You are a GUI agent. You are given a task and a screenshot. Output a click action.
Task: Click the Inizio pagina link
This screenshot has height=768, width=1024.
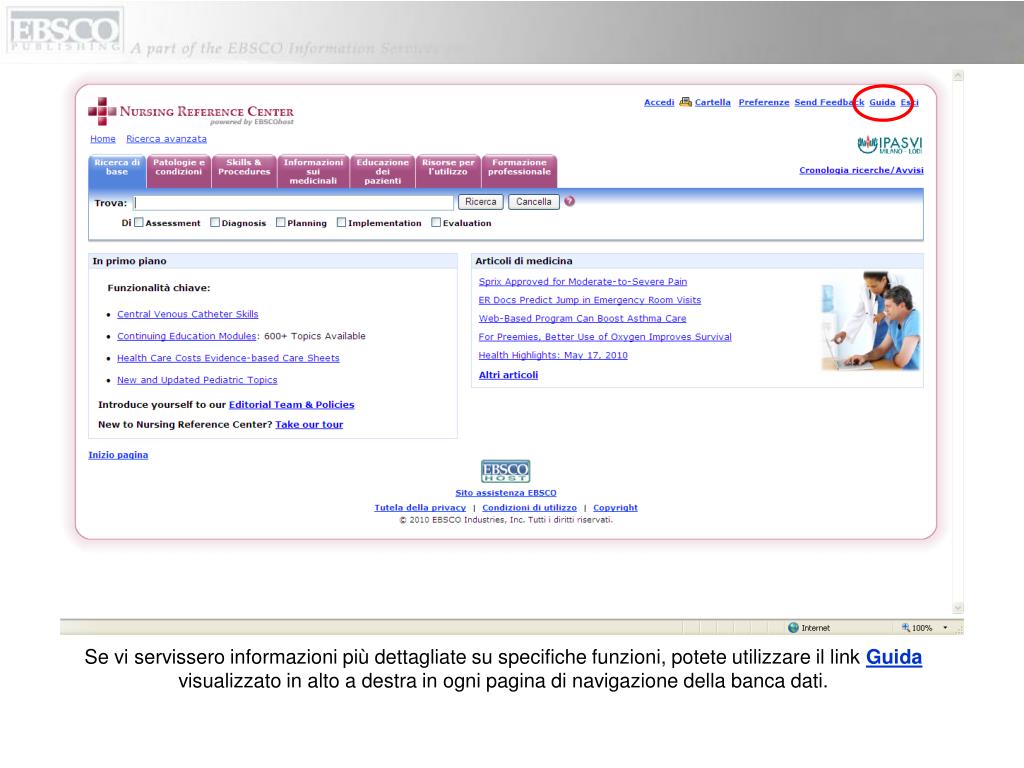118,455
